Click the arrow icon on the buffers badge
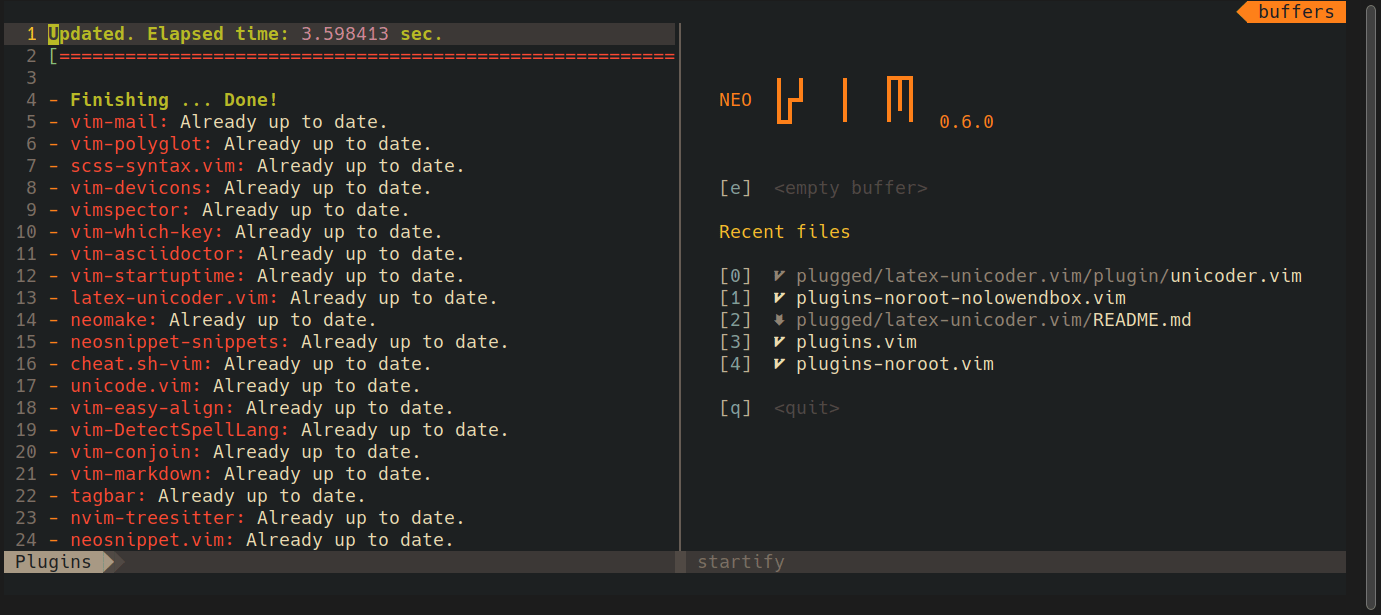 click(x=1243, y=12)
